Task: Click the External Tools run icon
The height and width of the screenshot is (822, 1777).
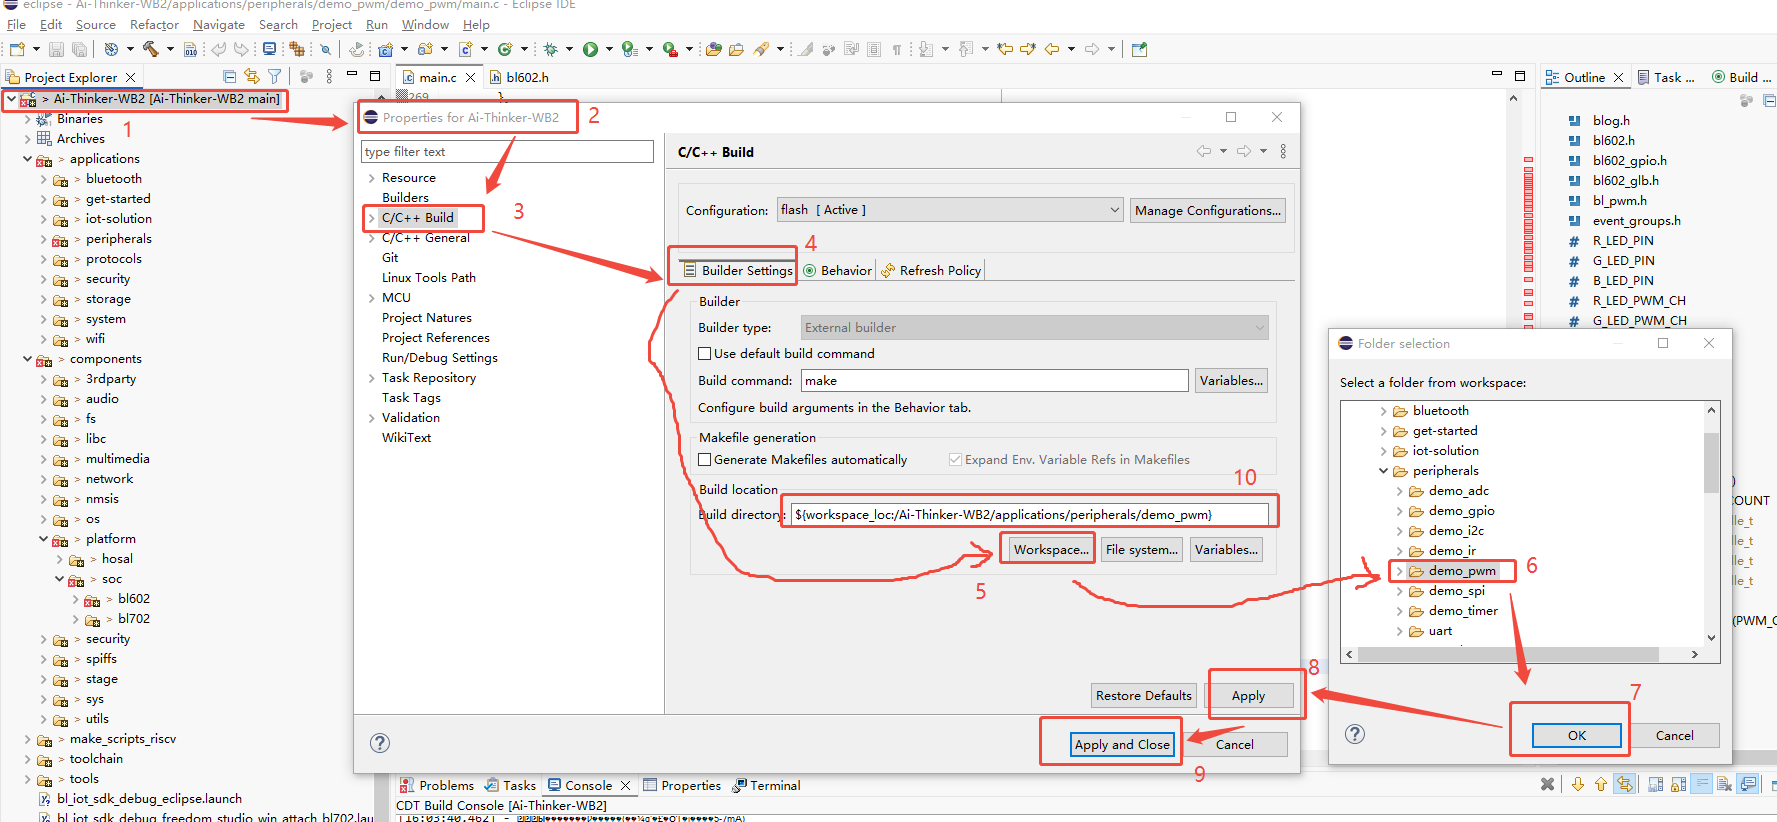Action: coord(671,49)
